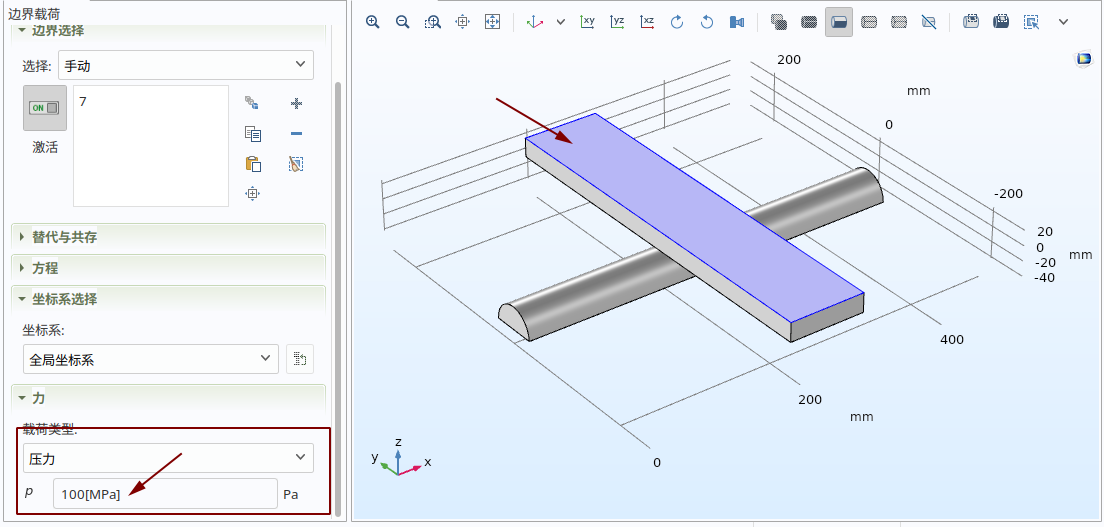1104x527 pixels.
Task: Click the Zoom Extents icon
Action: [492, 22]
